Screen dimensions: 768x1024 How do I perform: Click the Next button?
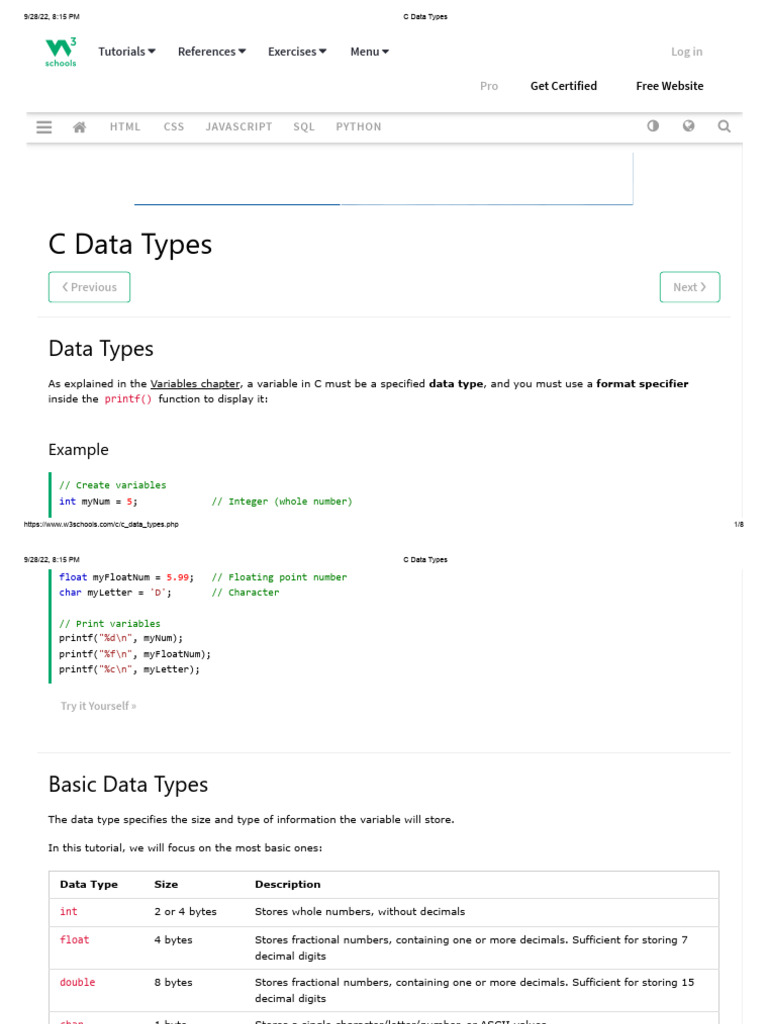pyautogui.click(x=689, y=287)
